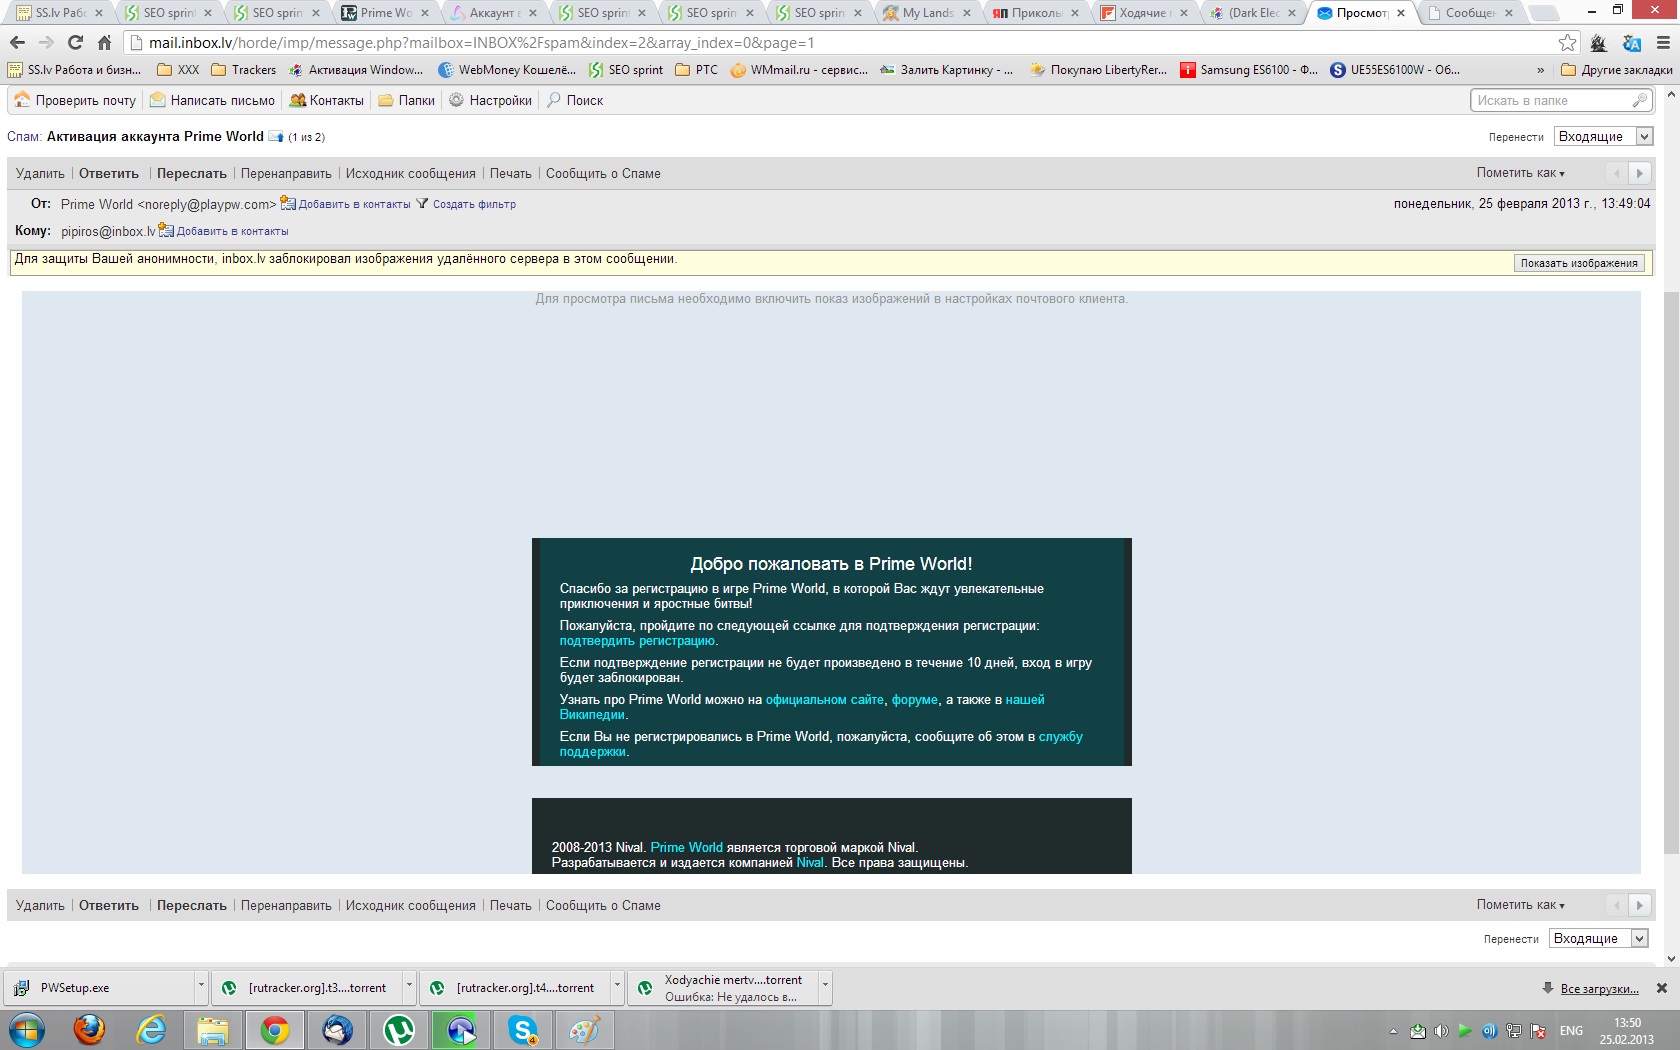Expand the Пометить как menu above the message
This screenshot has width=1680, height=1050.
1521,173
